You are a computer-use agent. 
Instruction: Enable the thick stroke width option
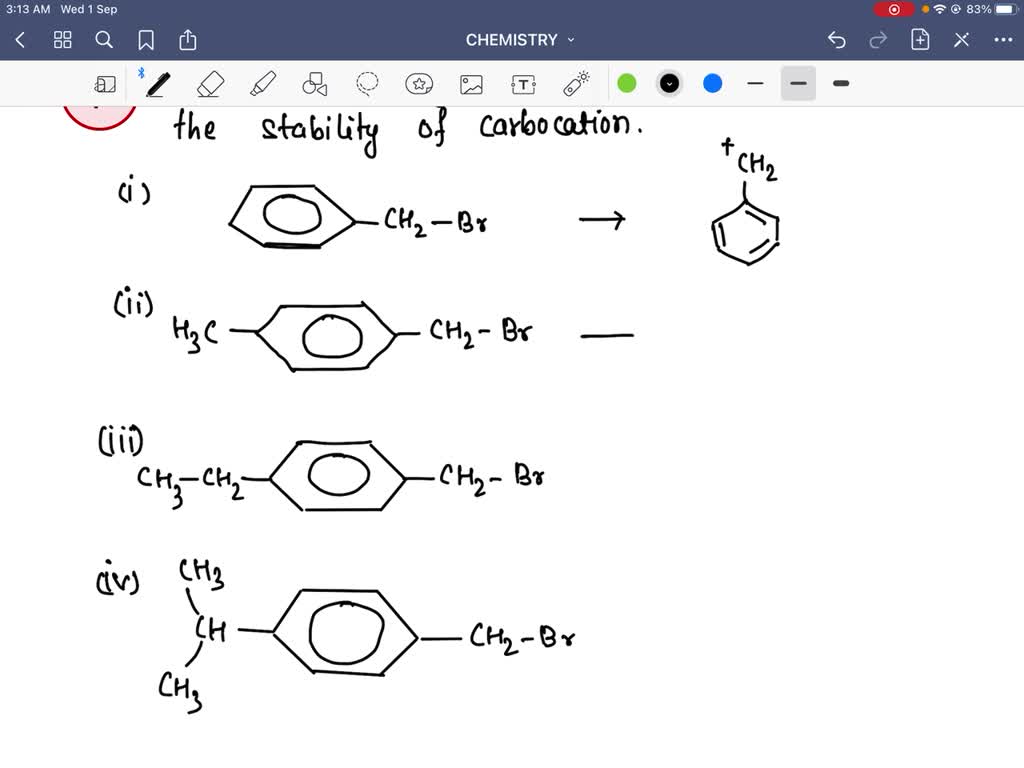[840, 84]
